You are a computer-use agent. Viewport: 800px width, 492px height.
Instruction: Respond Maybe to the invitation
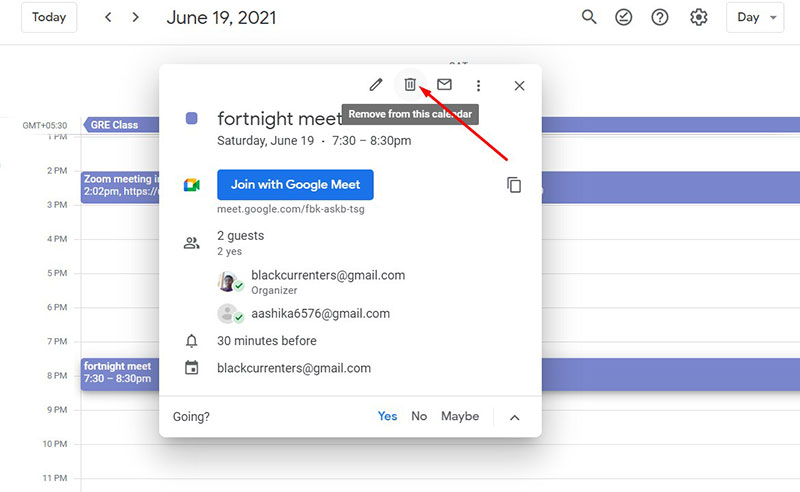(460, 416)
